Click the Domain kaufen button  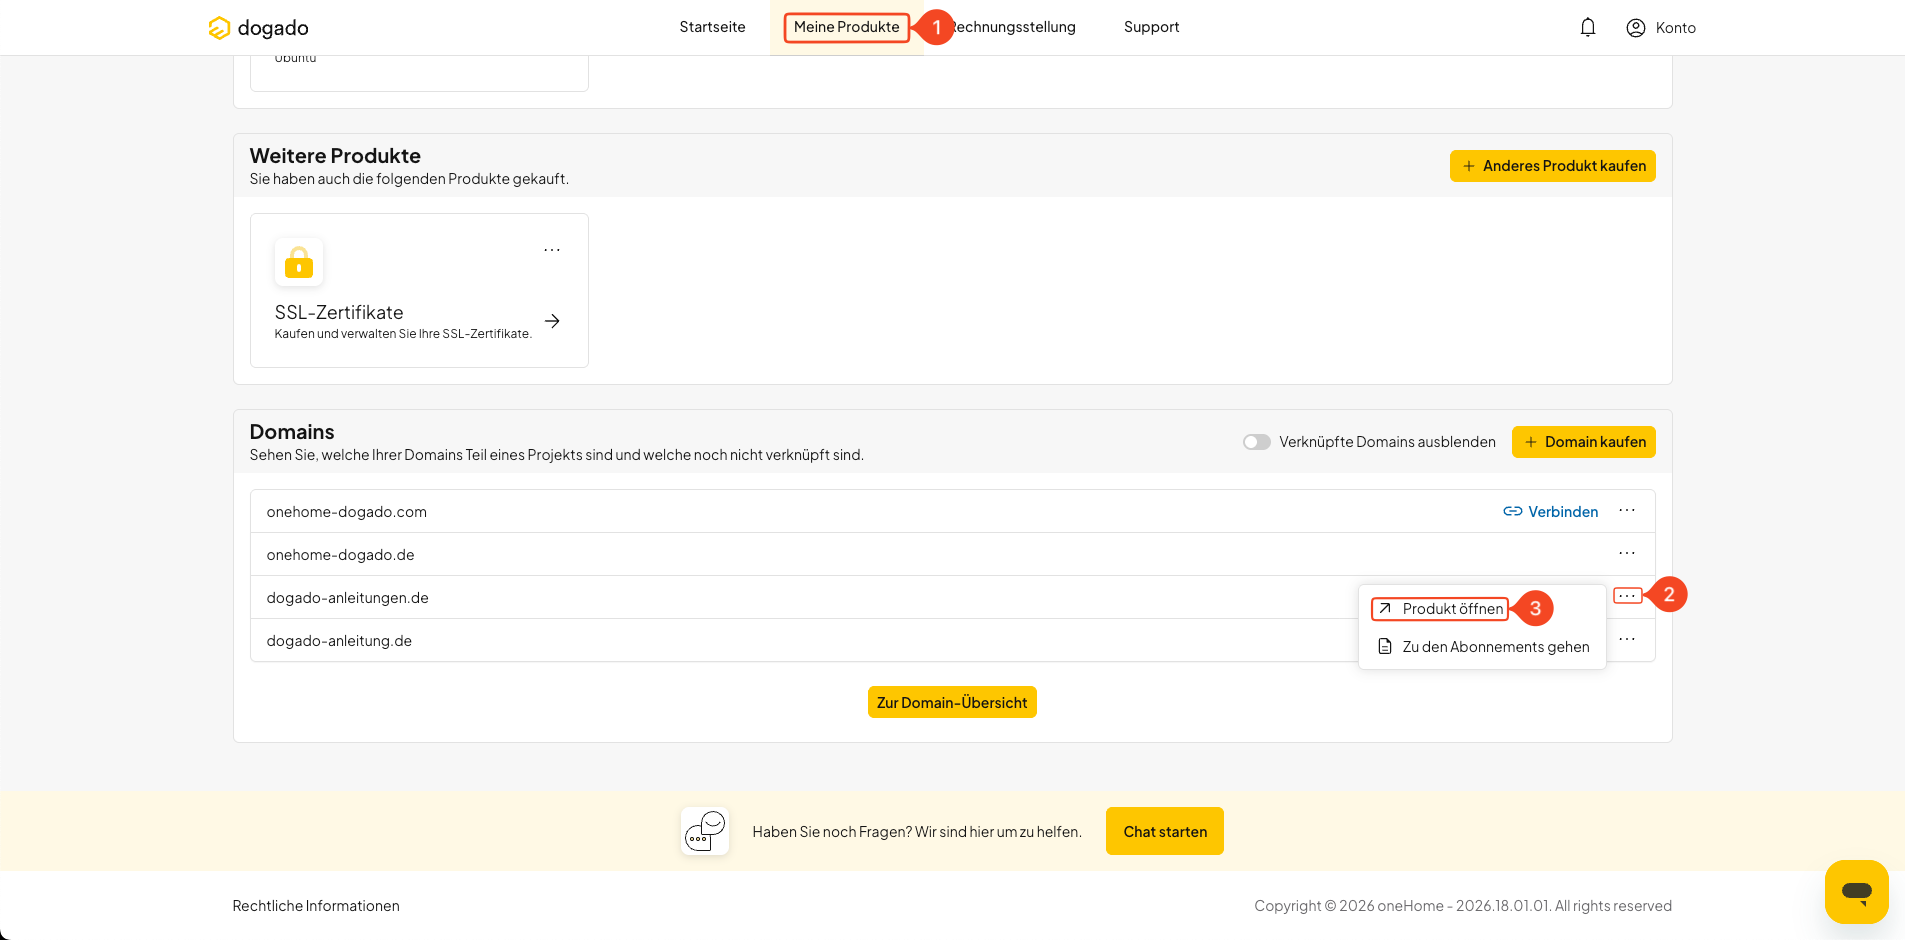[x=1584, y=442]
